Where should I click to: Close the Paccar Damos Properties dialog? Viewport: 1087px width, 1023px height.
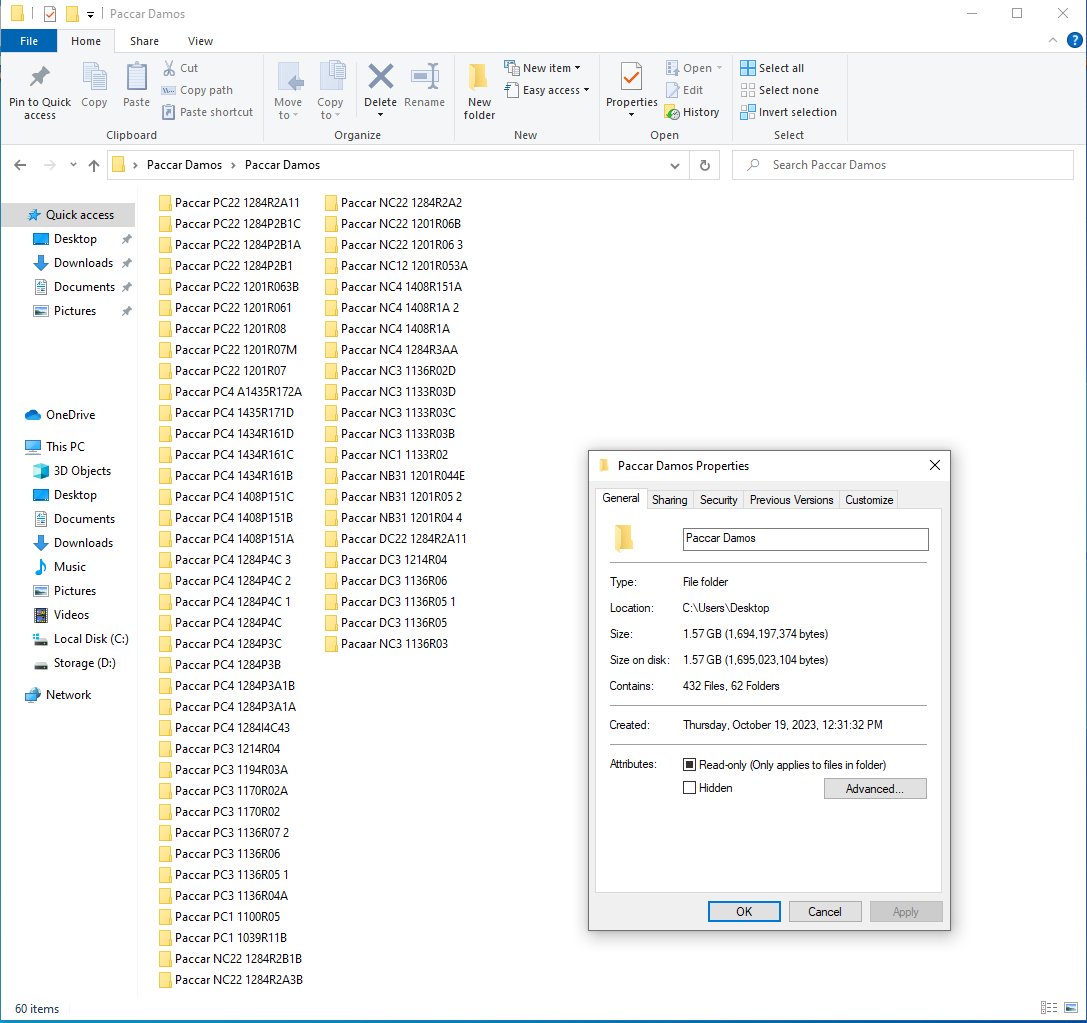[x=934, y=465]
